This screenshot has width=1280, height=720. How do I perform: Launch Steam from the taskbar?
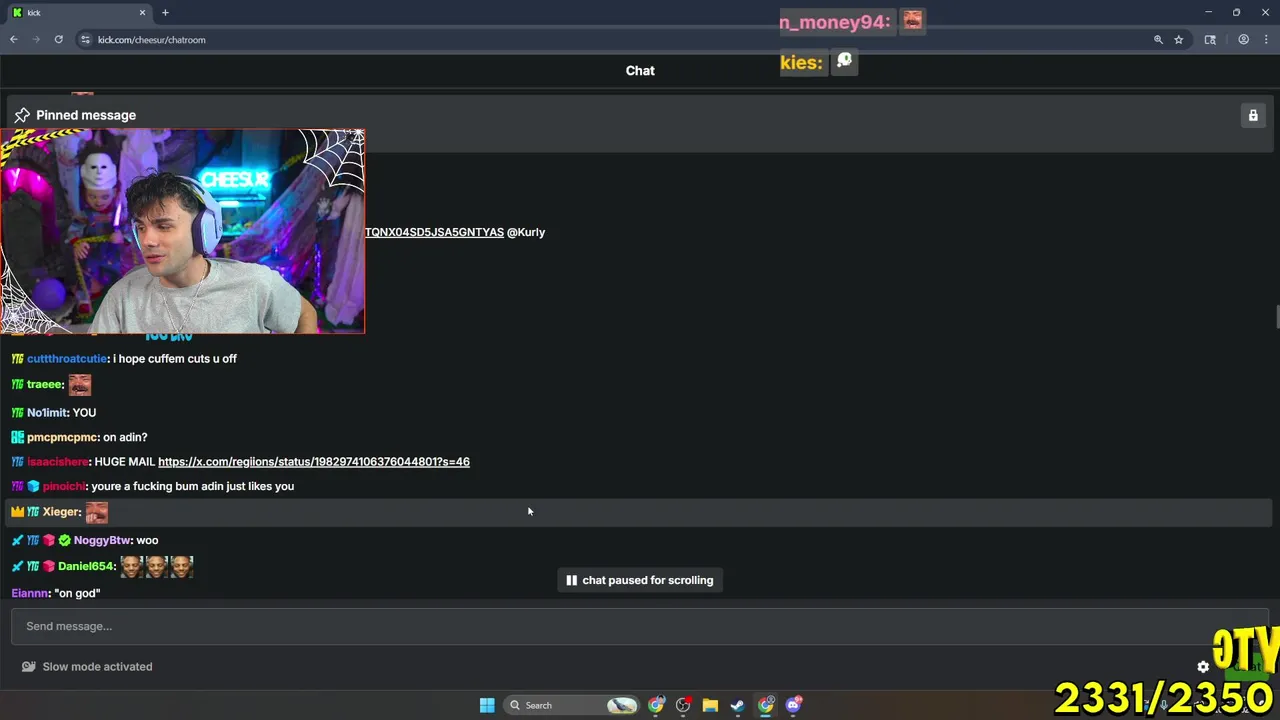point(737,705)
